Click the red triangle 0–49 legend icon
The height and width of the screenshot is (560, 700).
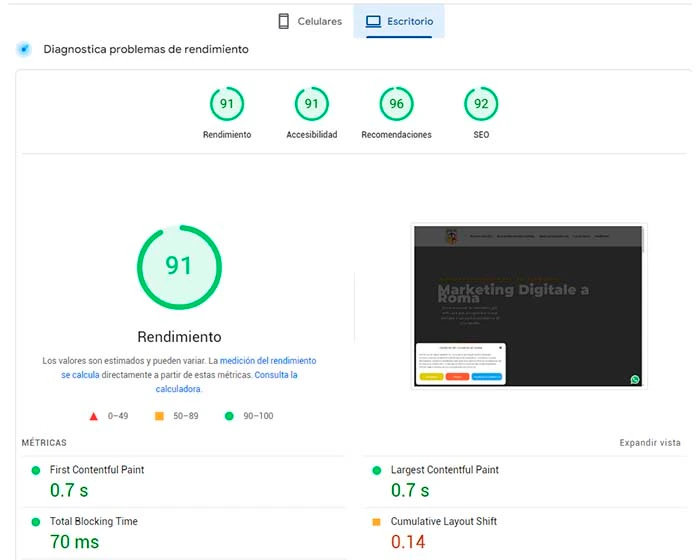[94, 416]
